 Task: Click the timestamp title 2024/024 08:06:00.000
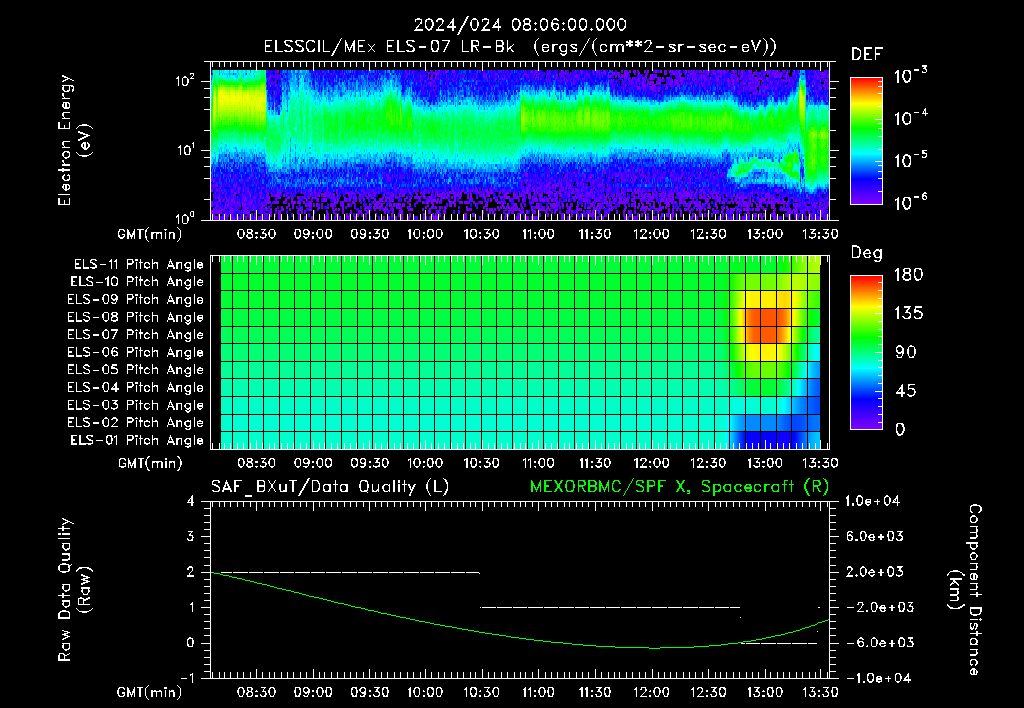click(520, 25)
